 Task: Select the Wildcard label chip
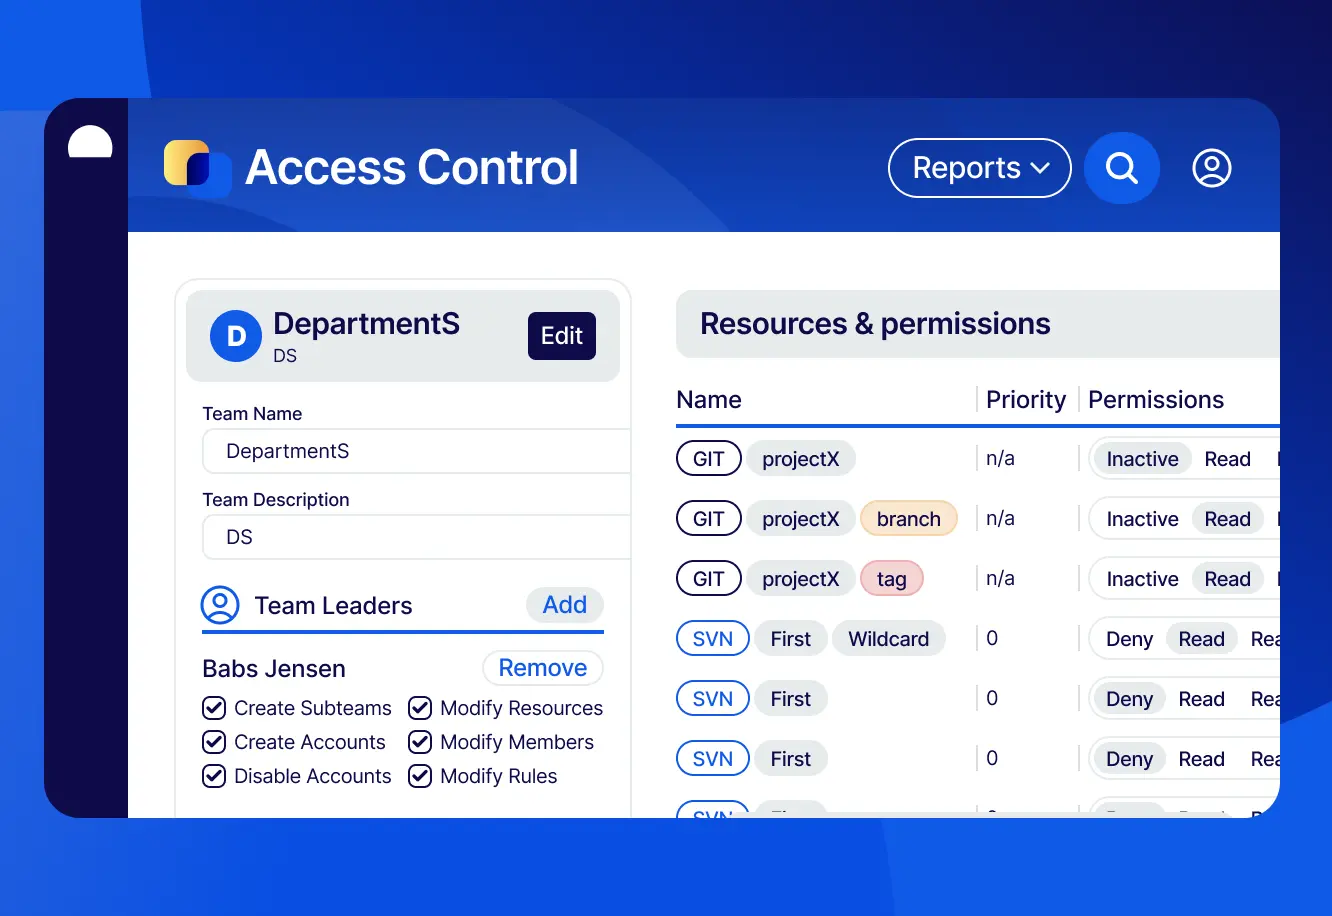889,639
